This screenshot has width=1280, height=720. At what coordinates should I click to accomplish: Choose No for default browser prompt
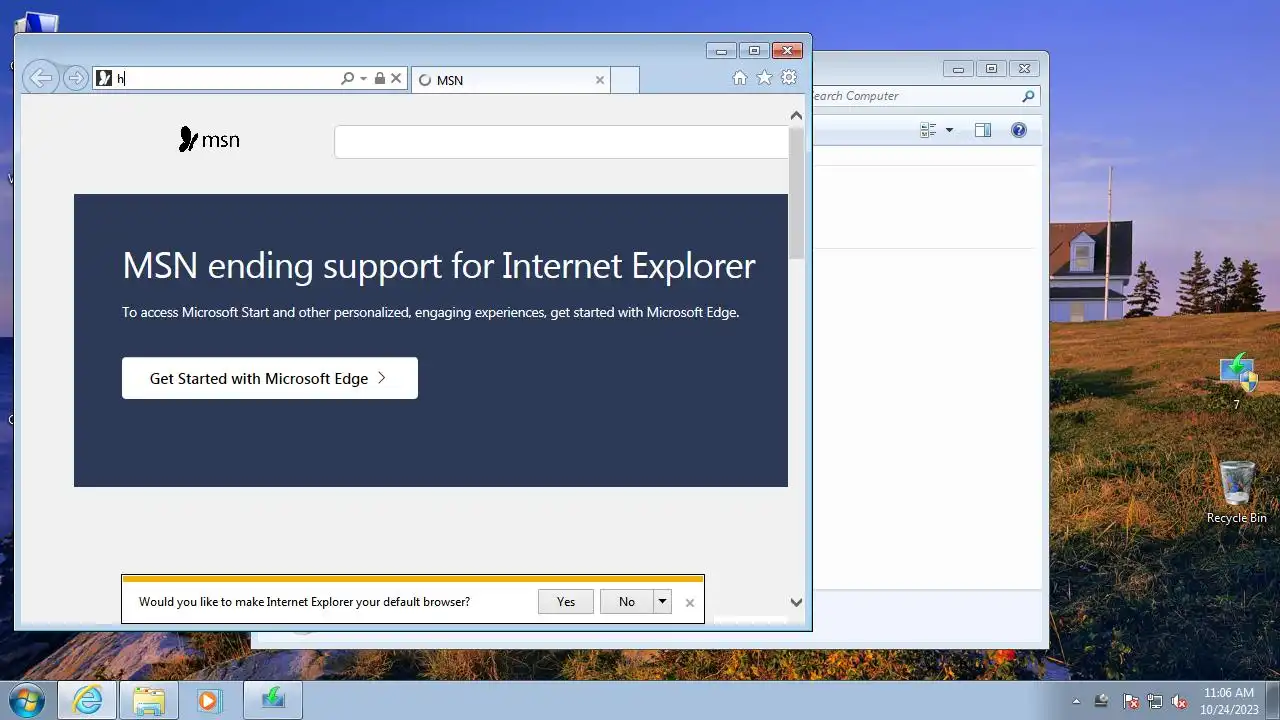pos(626,601)
